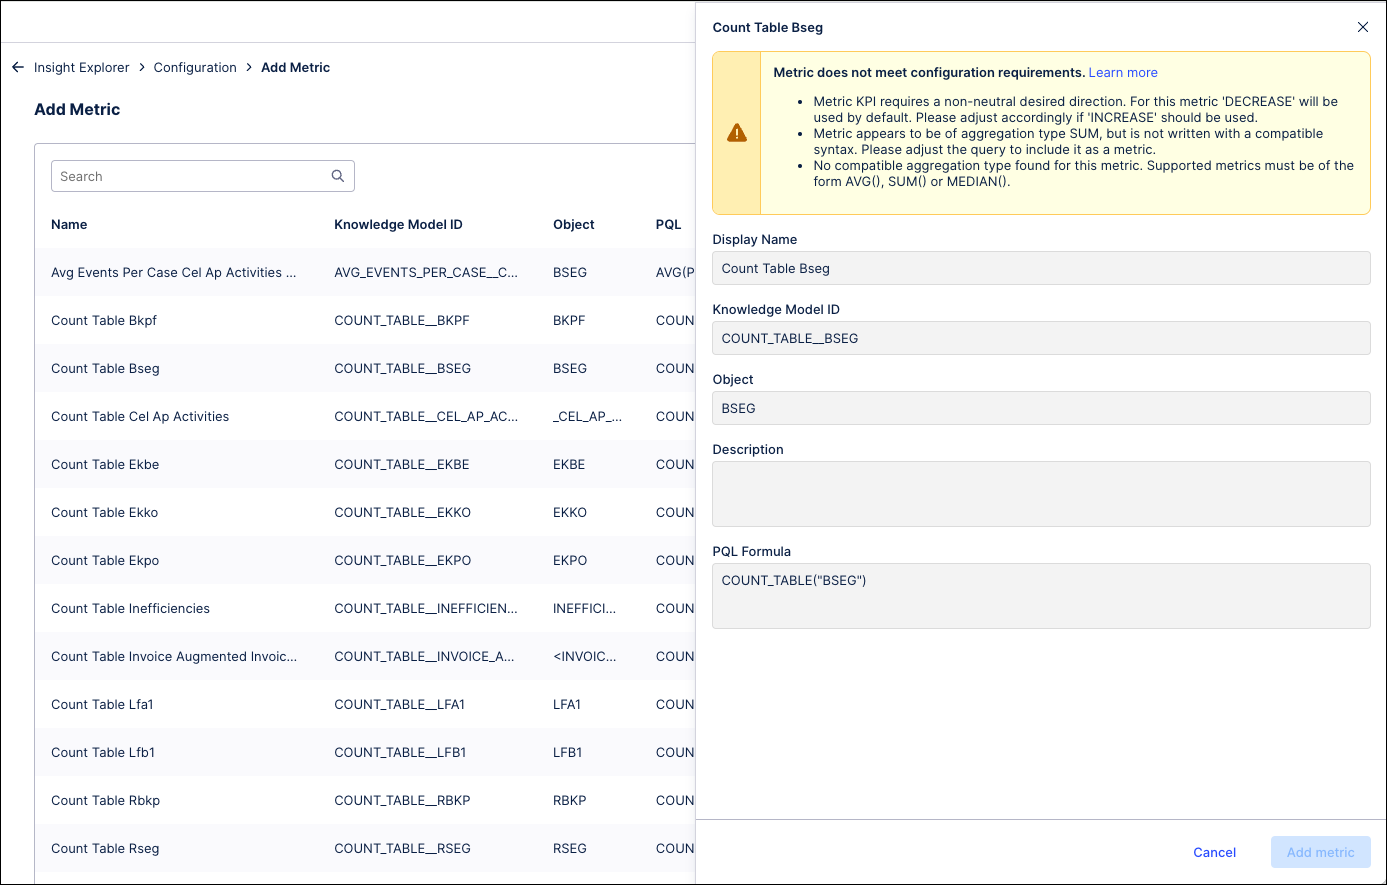Viewport: 1387px width, 885px height.
Task: Click the Display Name field
Action: tap(1041, 268)
